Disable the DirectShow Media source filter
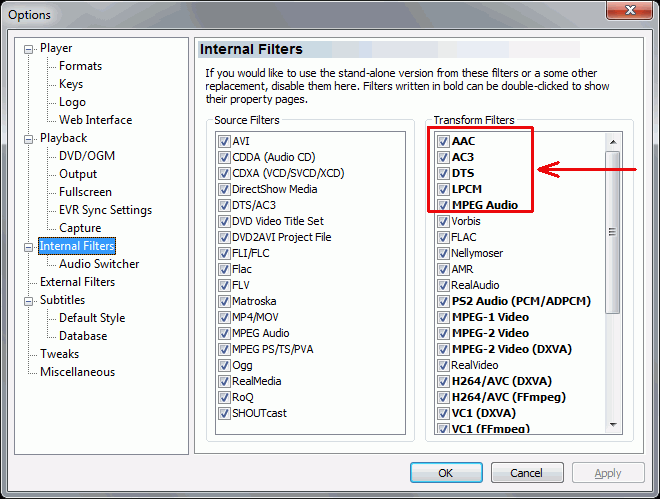 point(224,189)
